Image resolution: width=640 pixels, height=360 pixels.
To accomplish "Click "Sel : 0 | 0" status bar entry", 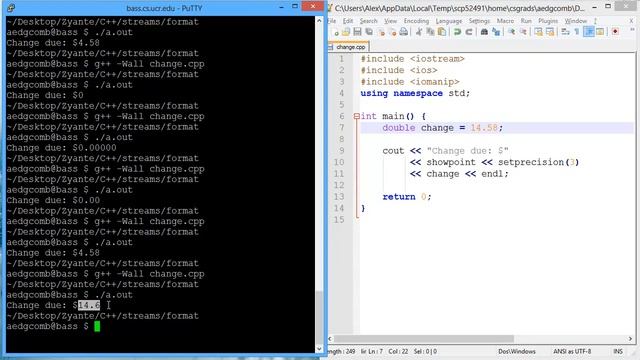I will pyautogui.click(x=425, y=351).
